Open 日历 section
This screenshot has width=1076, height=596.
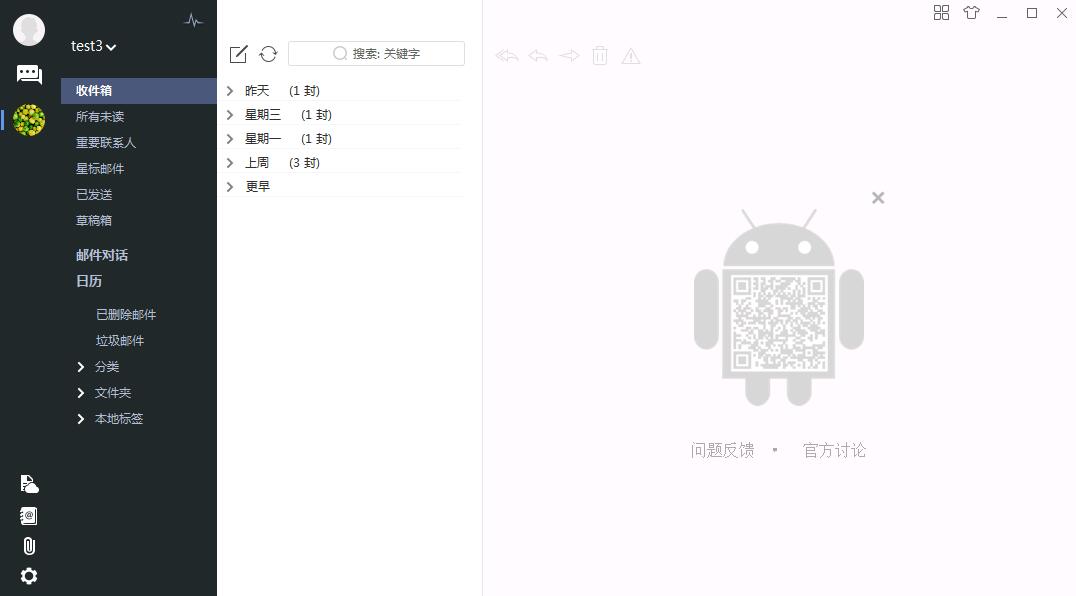tap(89, 281)
